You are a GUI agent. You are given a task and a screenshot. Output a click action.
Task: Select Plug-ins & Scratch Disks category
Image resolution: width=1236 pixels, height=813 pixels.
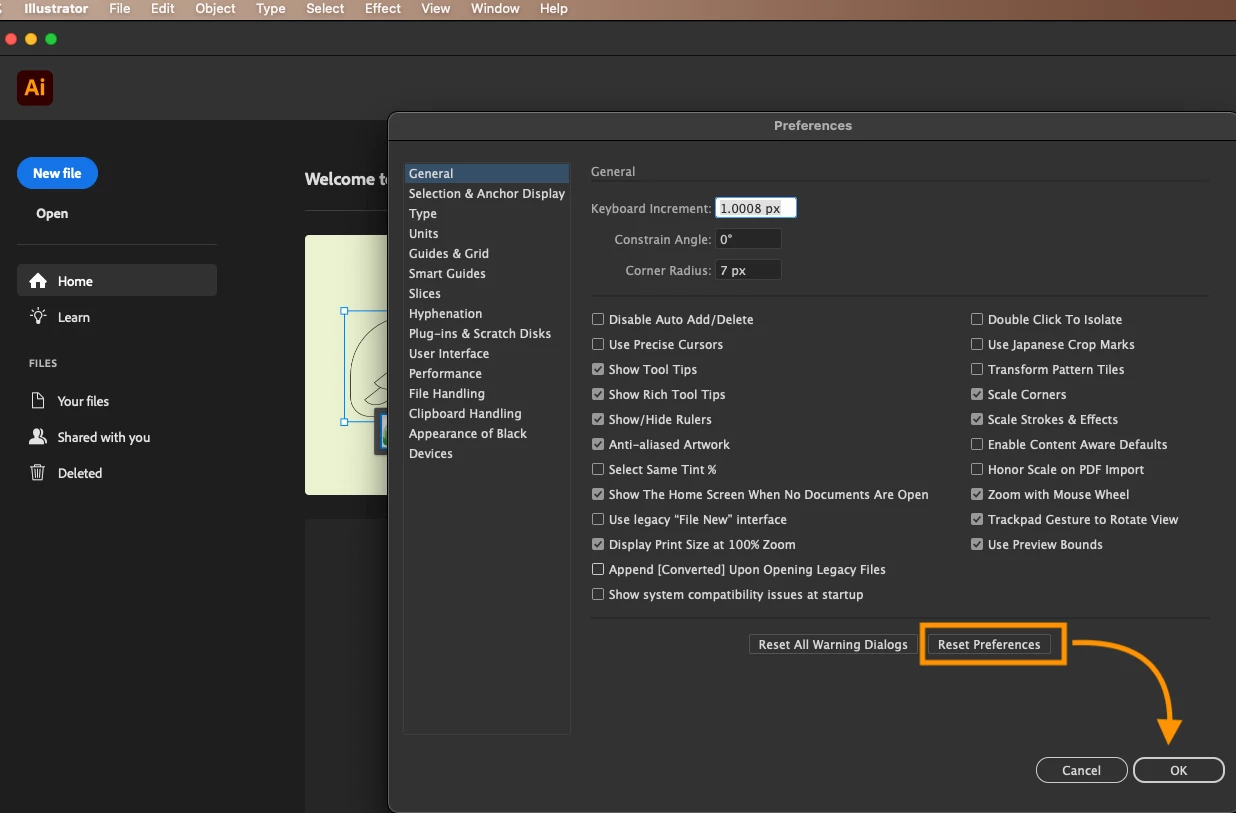pyautogui.click(x=486, y=334)
